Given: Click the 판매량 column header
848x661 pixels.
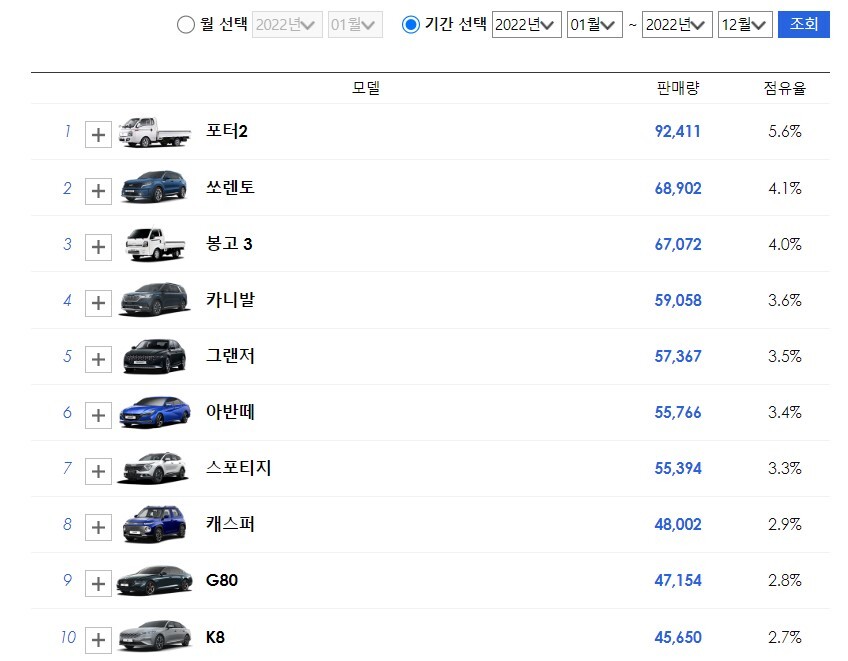Looking at the screenshot, I should [678, 88].
